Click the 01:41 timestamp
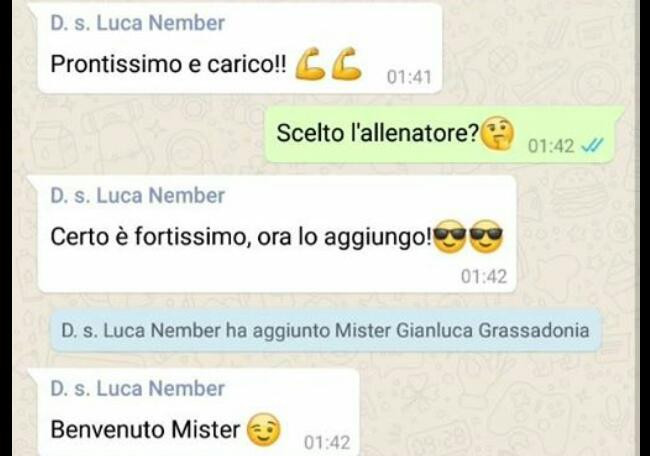Screen dimensions: 650x456 coord(409,77)
